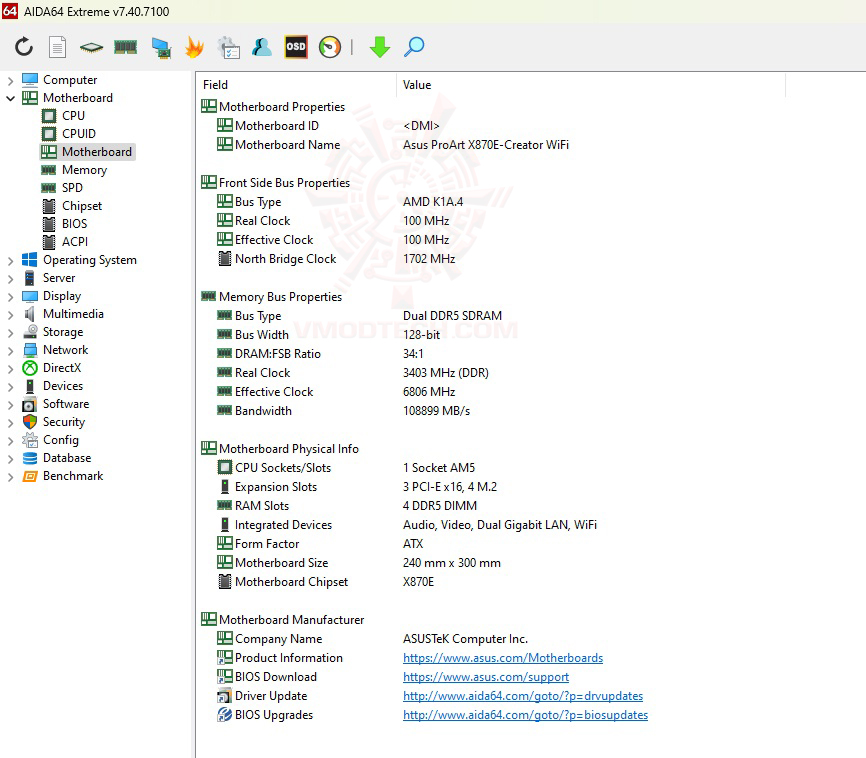Viewport: 866px width, 758px height.
Task: Click the Benchmark orange icon
Action: click(30, 476)
